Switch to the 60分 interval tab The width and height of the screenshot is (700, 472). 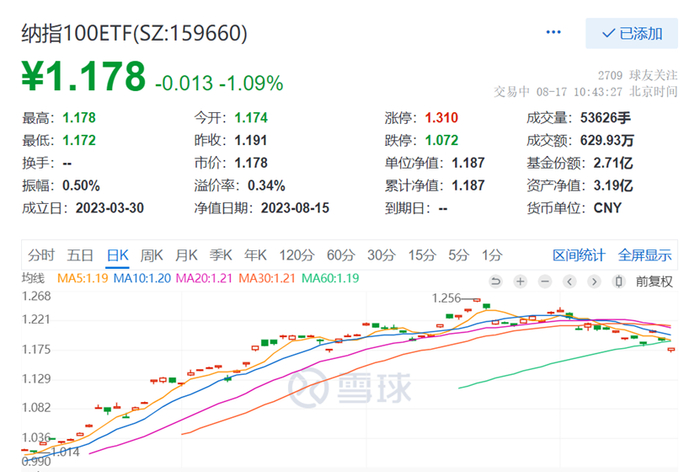coord(341,255)
